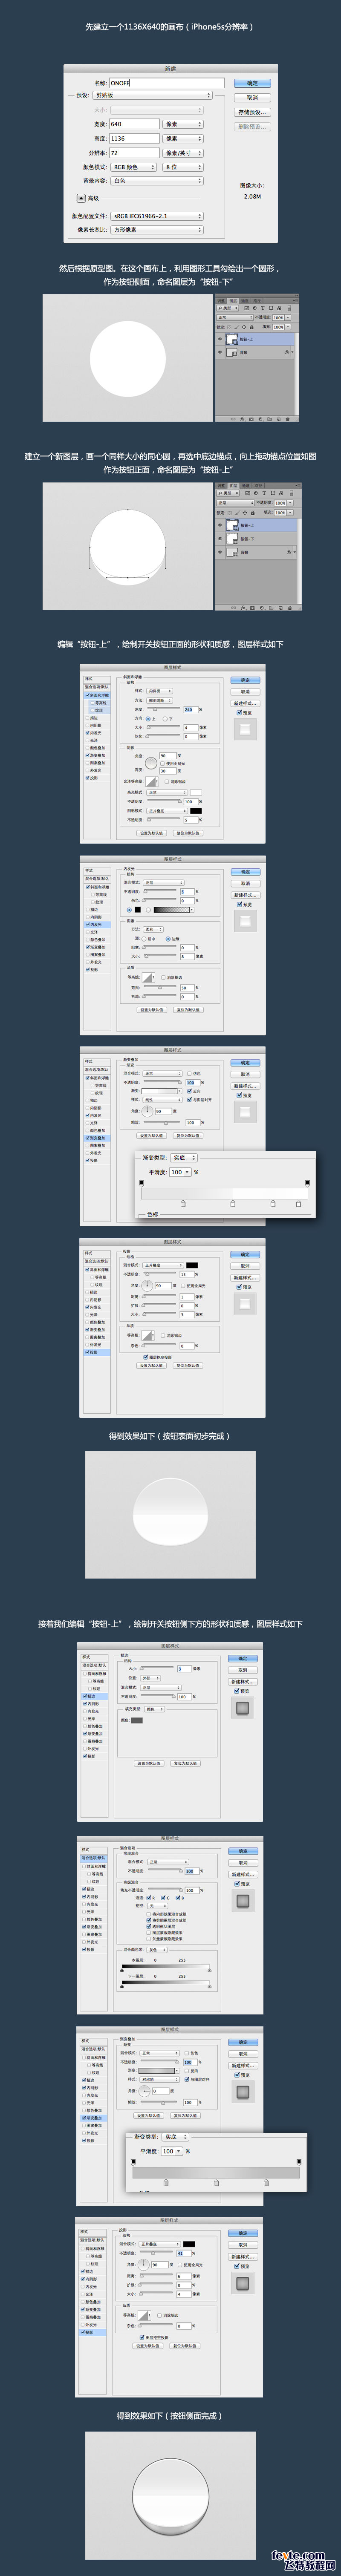Image resolution: width=341 pixels, height=2576 pixels.
Task: Select 边缘 source radio in 内发光 dialog
Action: click(168, 939)
